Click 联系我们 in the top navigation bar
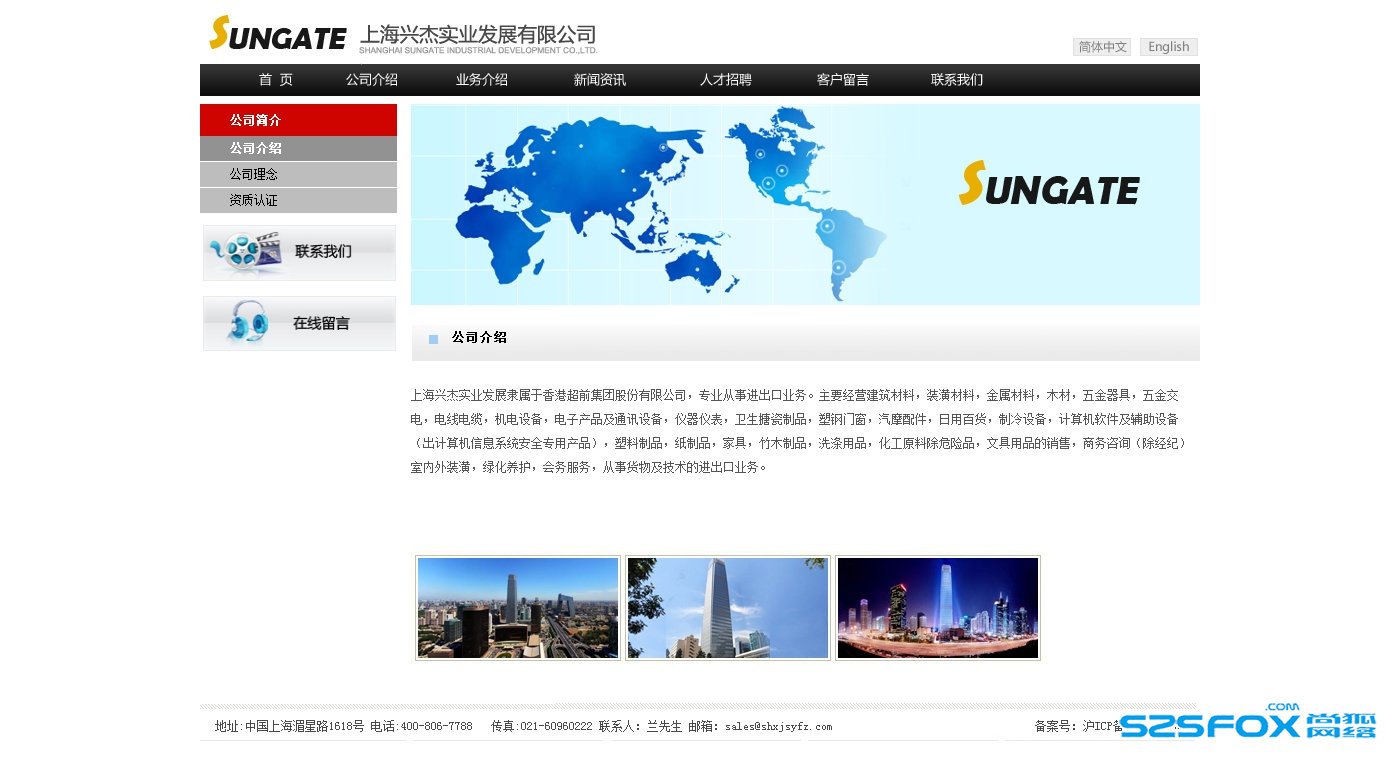Viewport: 1400px width, 764px height. 957,80
